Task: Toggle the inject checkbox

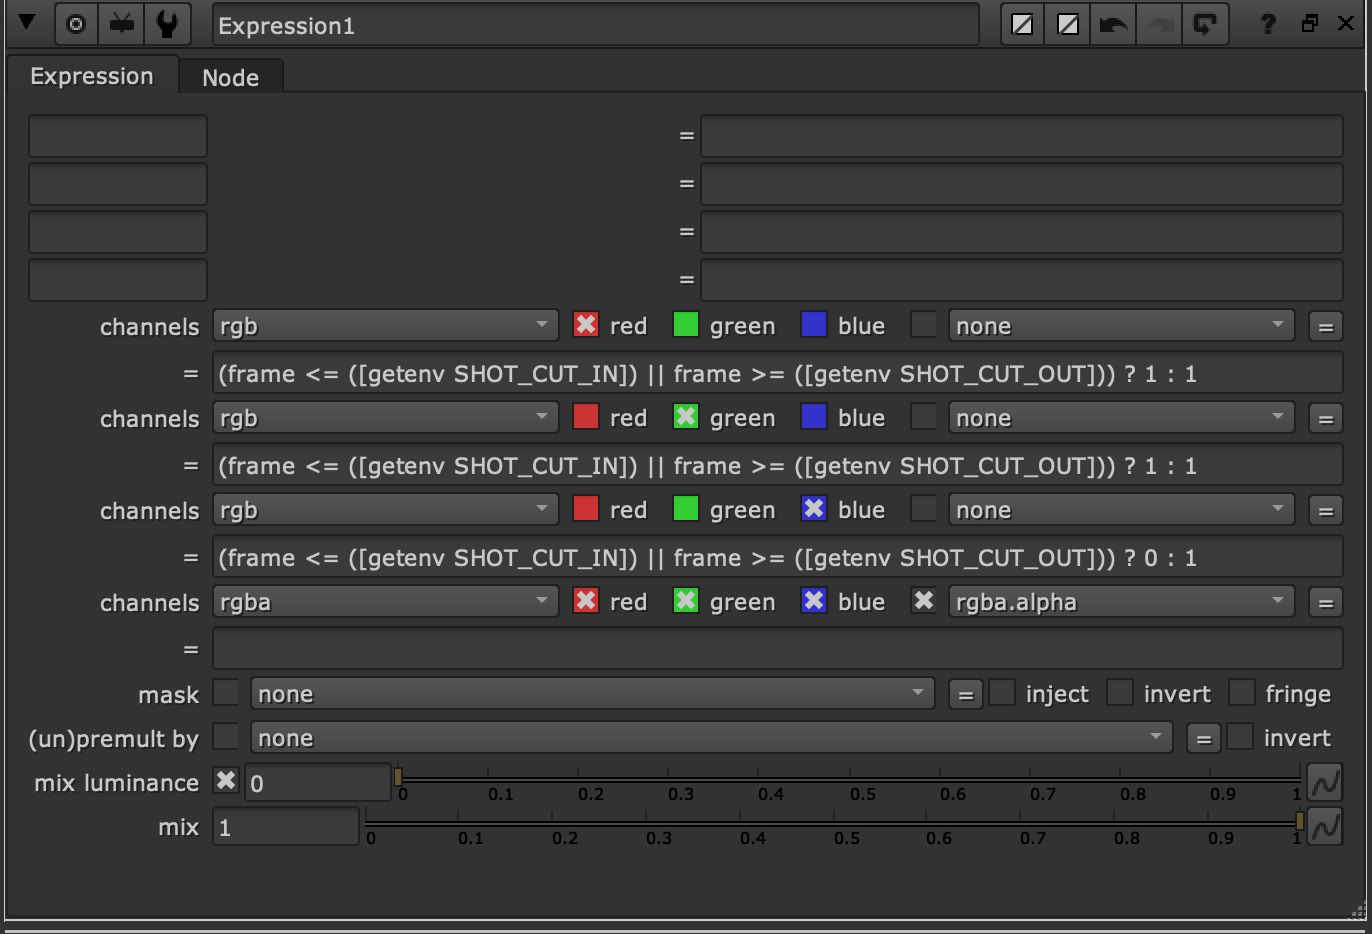Action: (x=1002, y=693)
